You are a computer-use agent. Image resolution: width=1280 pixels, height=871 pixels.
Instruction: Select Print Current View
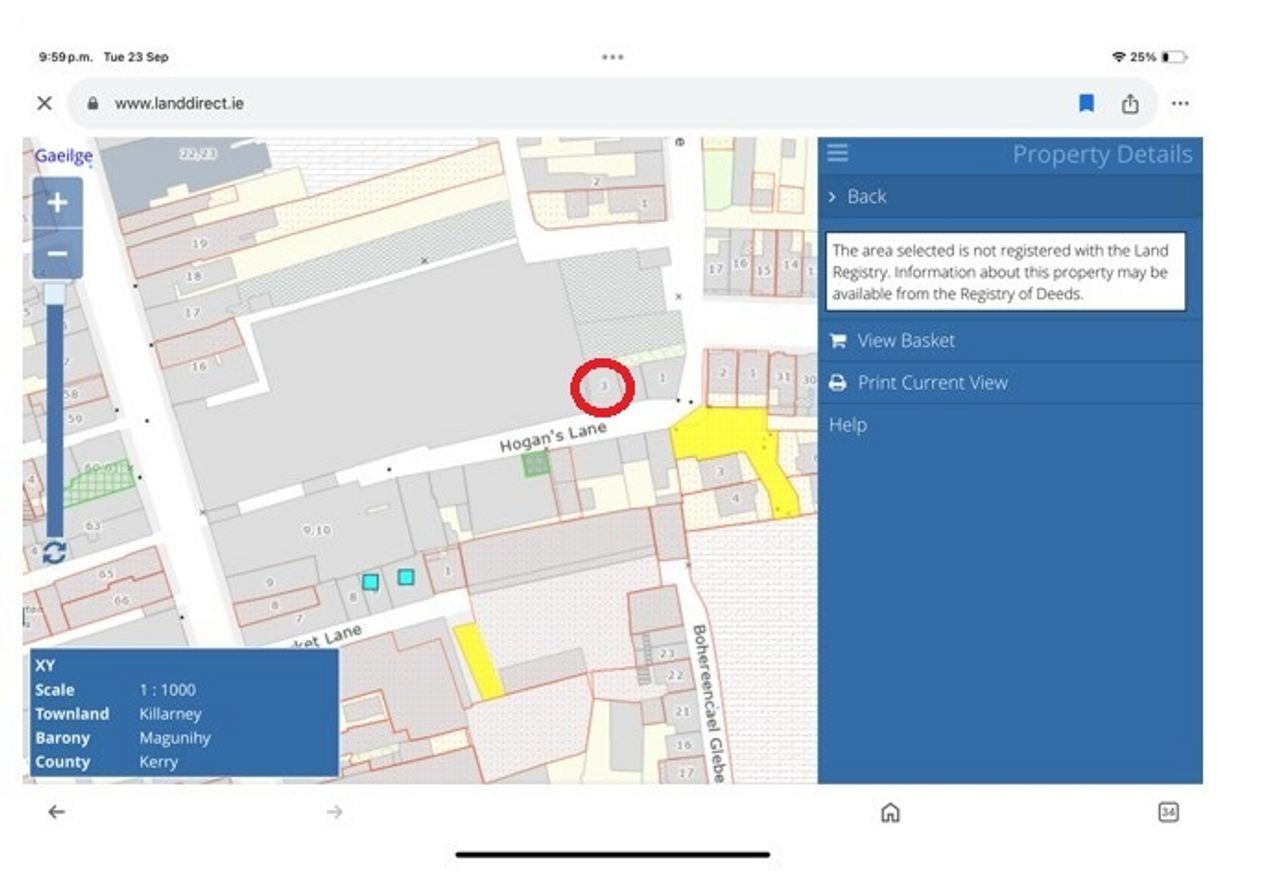(x=932, y=383)
